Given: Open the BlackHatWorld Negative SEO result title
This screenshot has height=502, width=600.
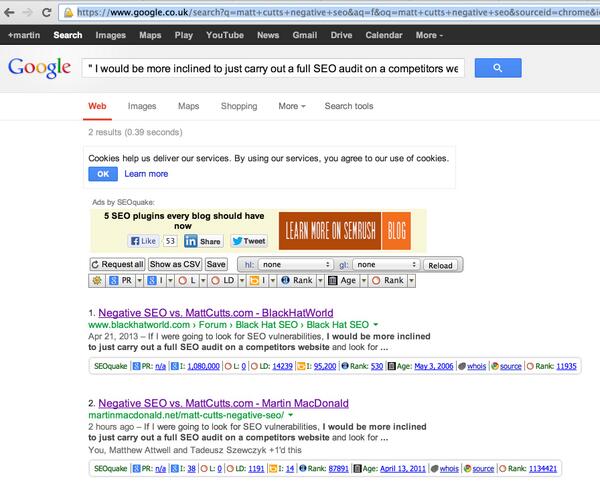Looking at the screenshot, I should tap(216, 313).
